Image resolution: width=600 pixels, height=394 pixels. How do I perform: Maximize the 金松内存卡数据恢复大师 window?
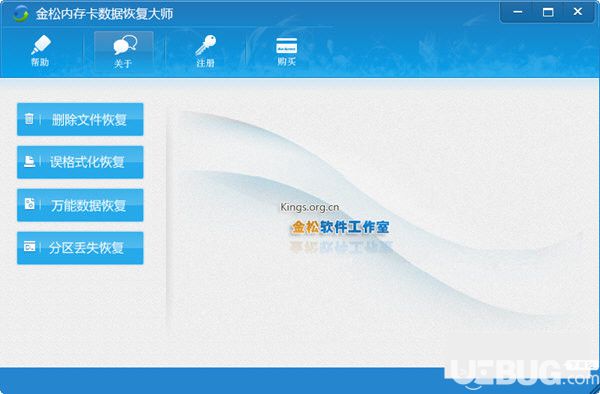548,12
